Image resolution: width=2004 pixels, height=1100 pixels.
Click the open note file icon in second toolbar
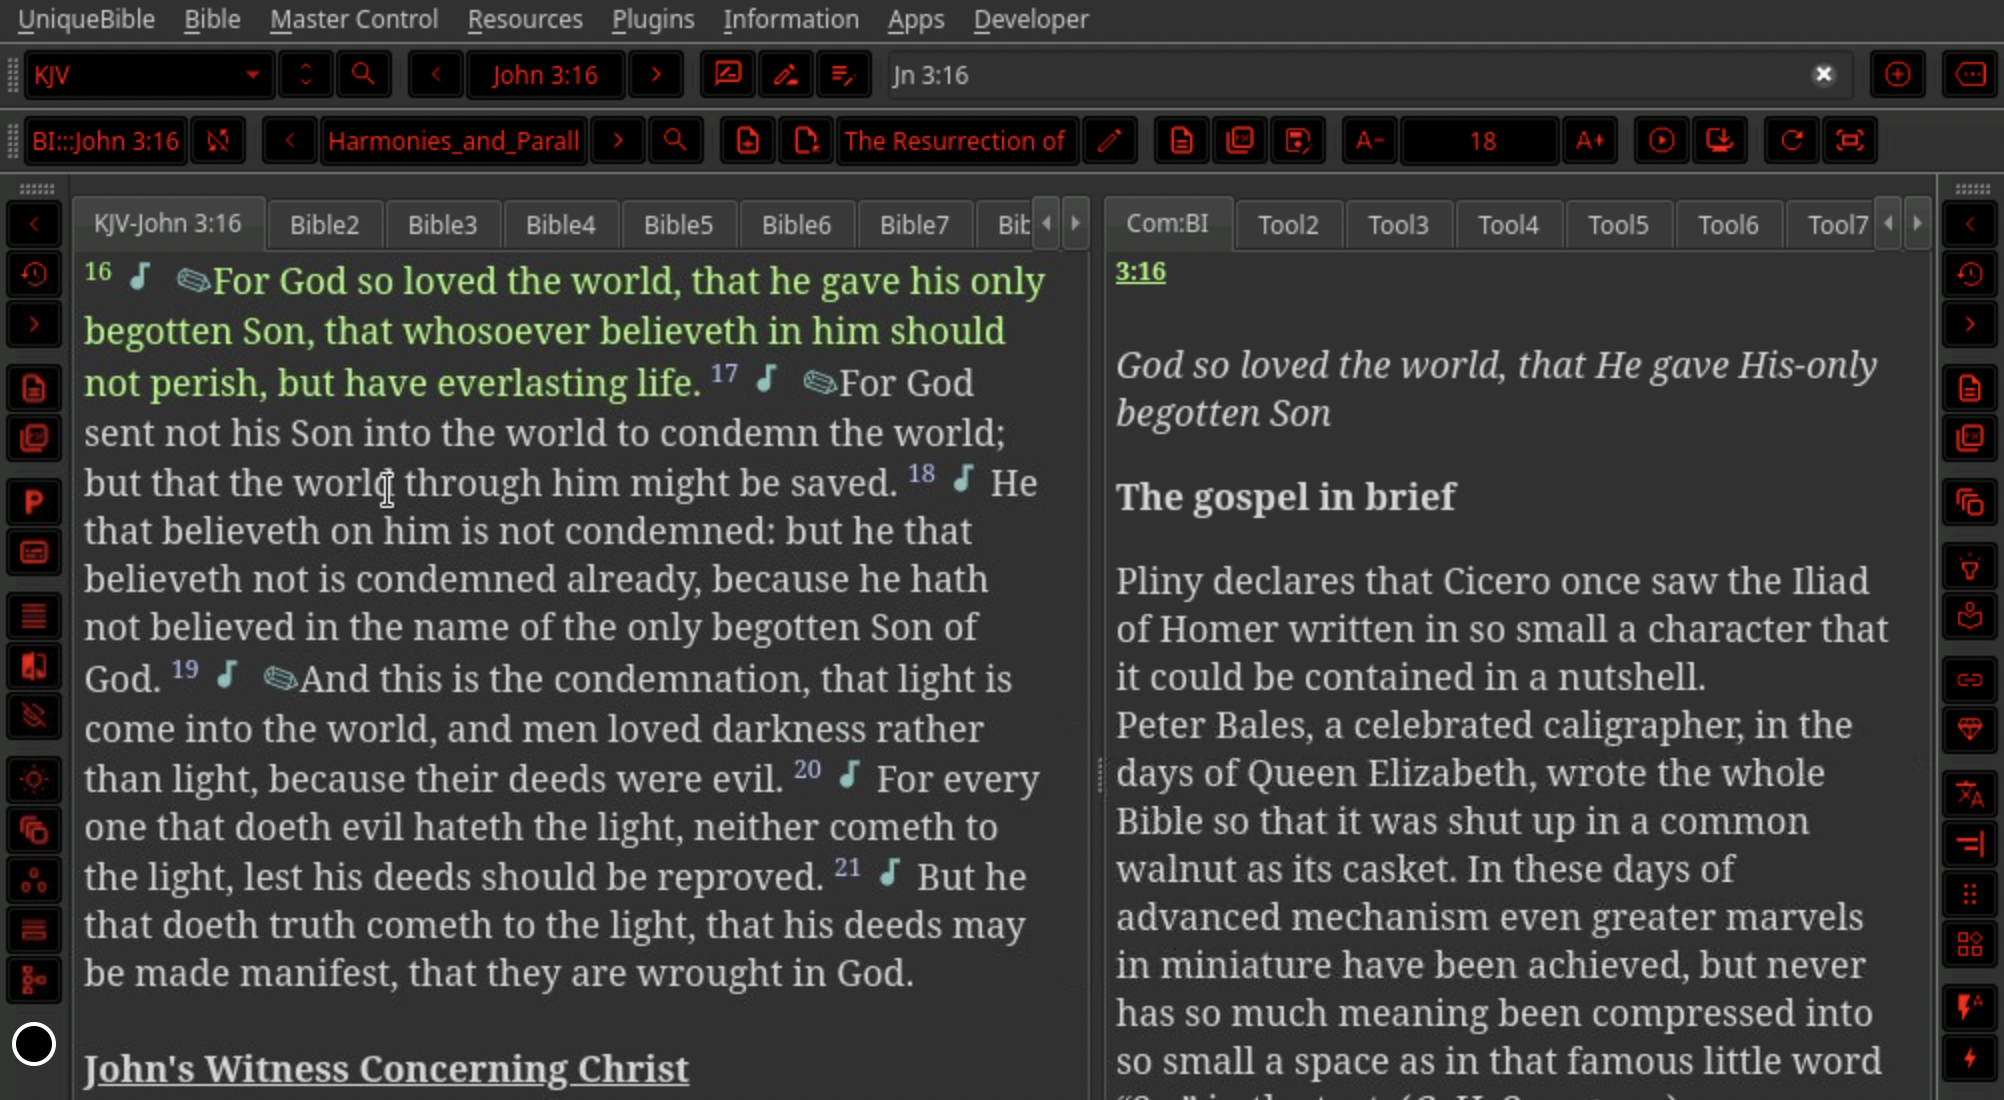coord(806,141)
